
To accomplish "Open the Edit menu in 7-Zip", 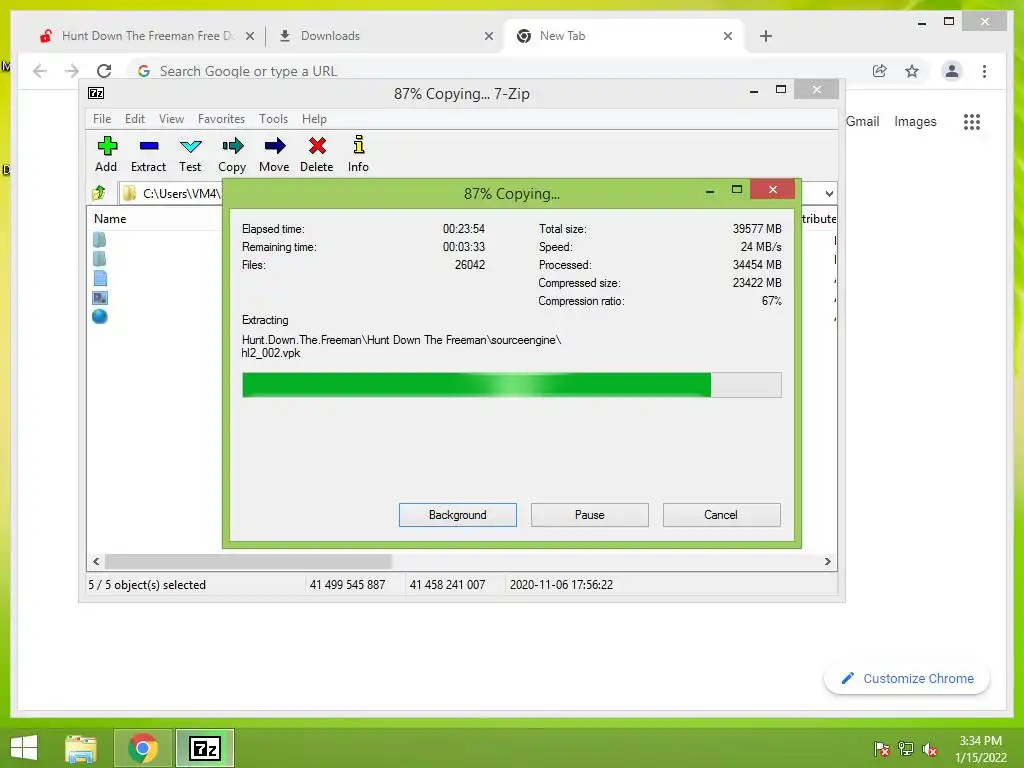I will pos(135,119).
